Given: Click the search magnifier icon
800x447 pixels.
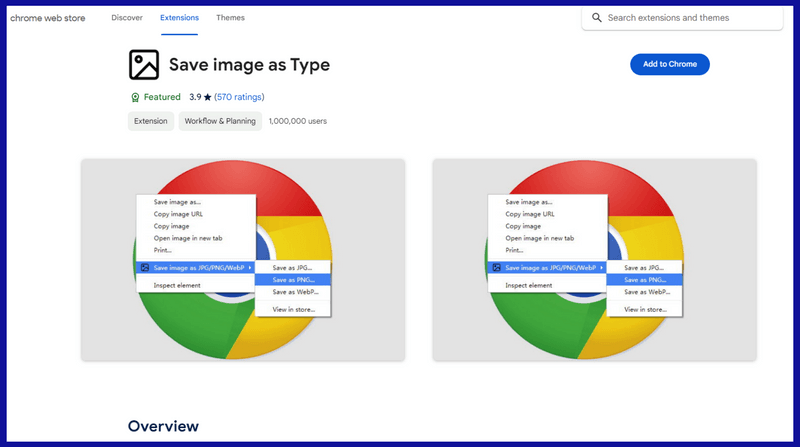Looking at the screenshot, I should [597, 18].
